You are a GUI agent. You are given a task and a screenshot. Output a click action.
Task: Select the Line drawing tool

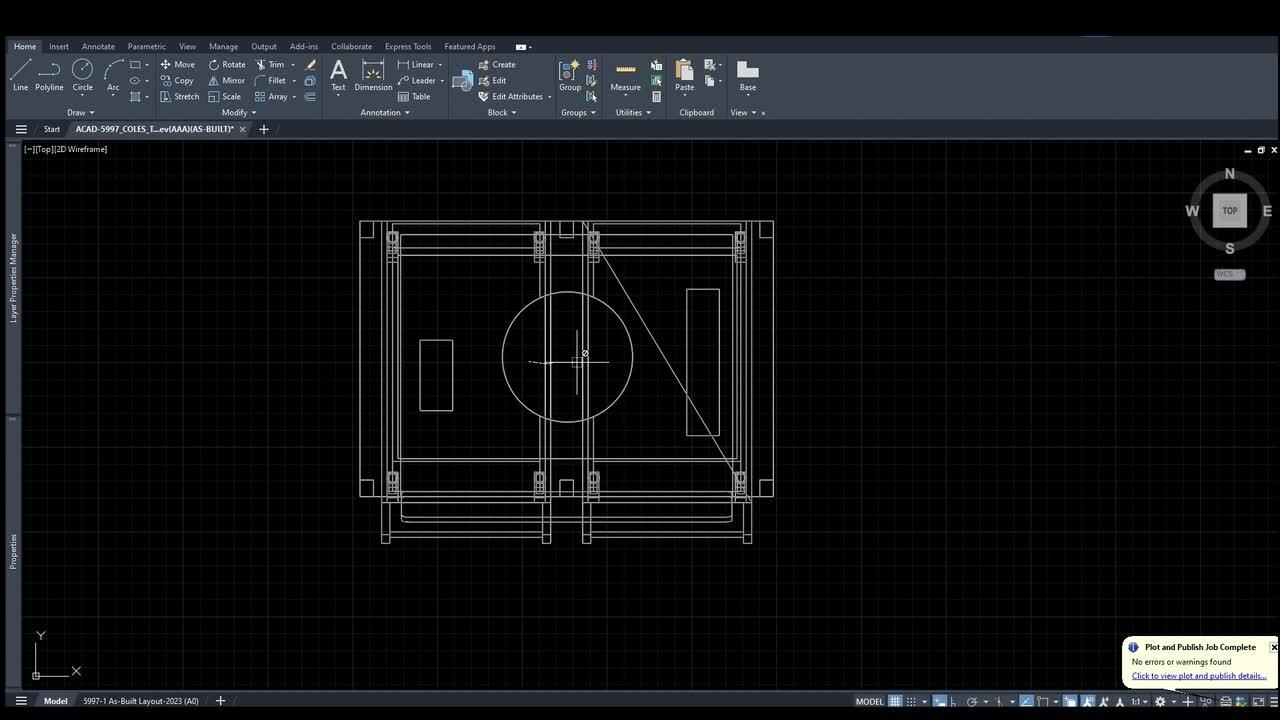pos(20,74)
